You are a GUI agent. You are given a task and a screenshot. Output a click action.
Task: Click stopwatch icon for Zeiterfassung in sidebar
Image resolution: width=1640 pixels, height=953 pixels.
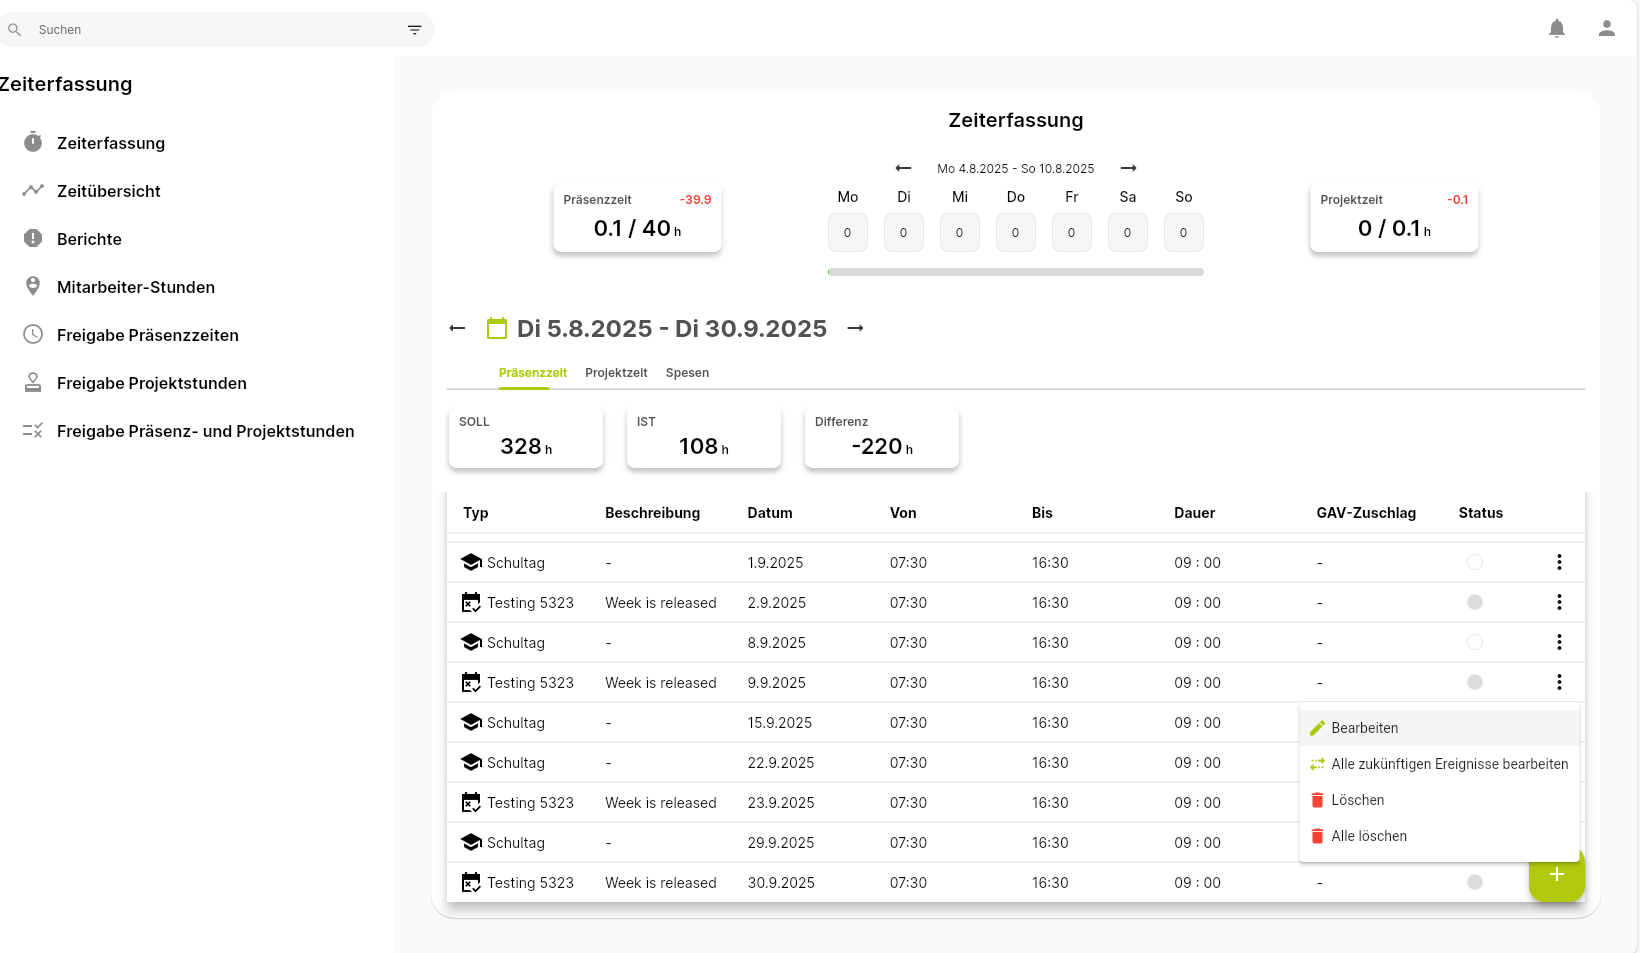(33, 142)
